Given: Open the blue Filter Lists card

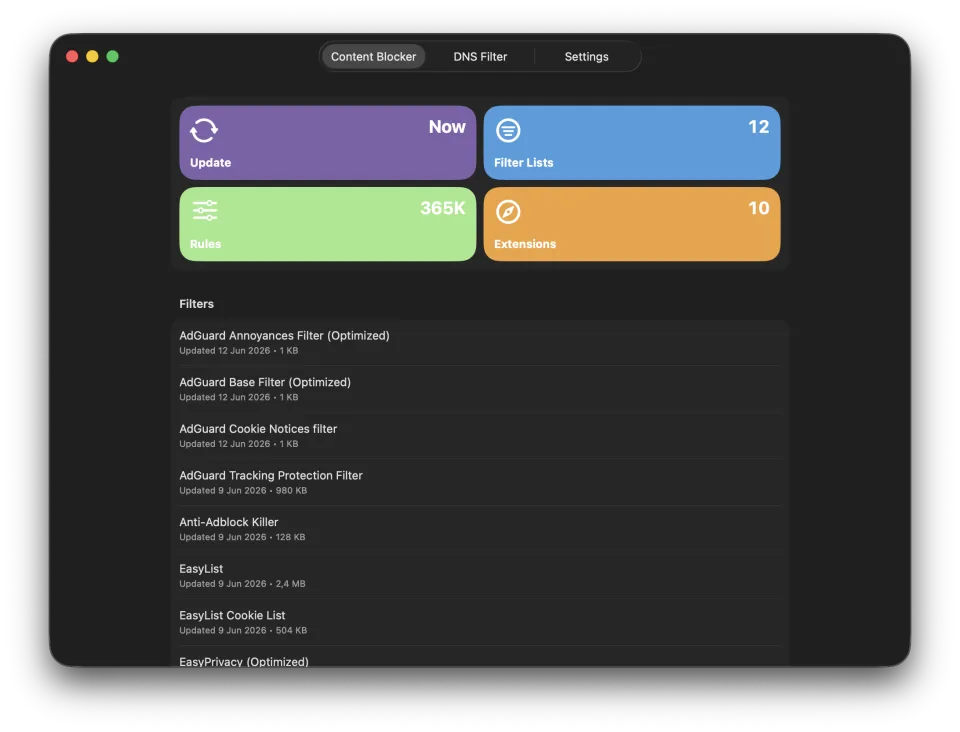Looking at the screenshot, I should click(632, 143).
